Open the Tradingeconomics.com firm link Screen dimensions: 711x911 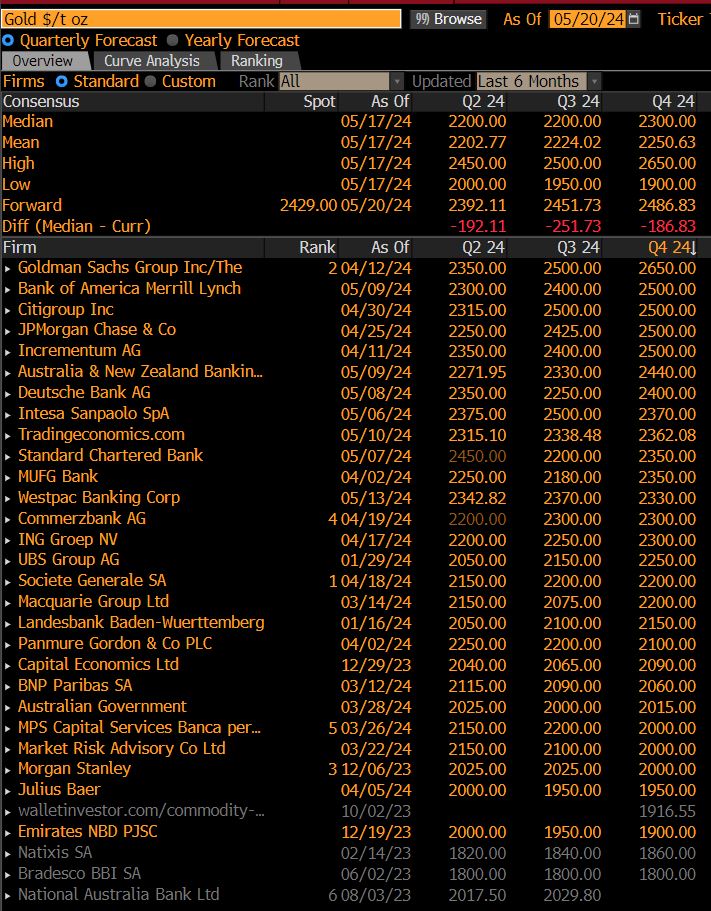(x=101, y=435)
